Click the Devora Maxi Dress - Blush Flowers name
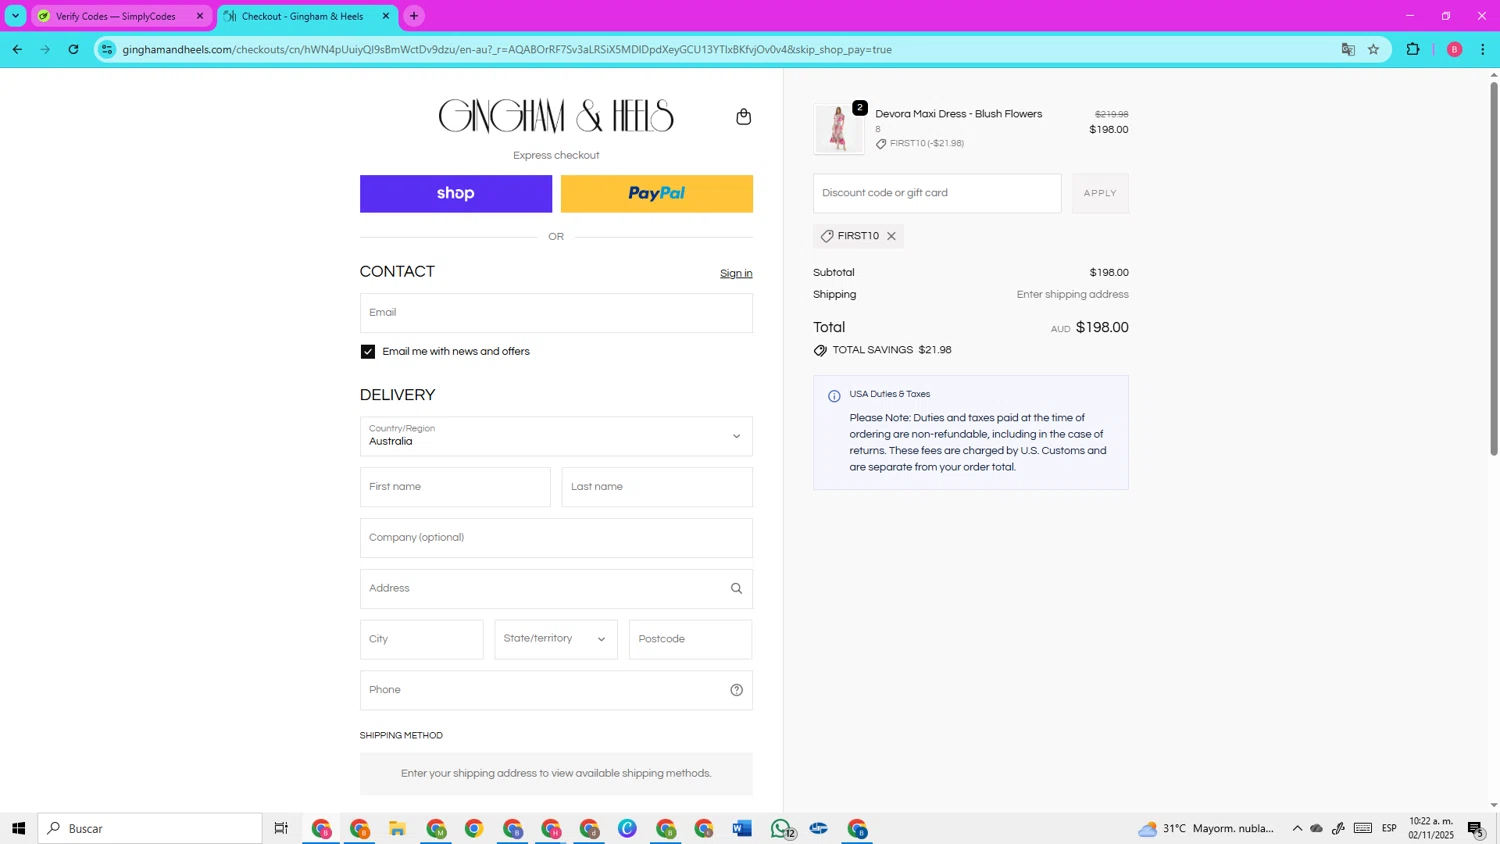 (959, 114)
